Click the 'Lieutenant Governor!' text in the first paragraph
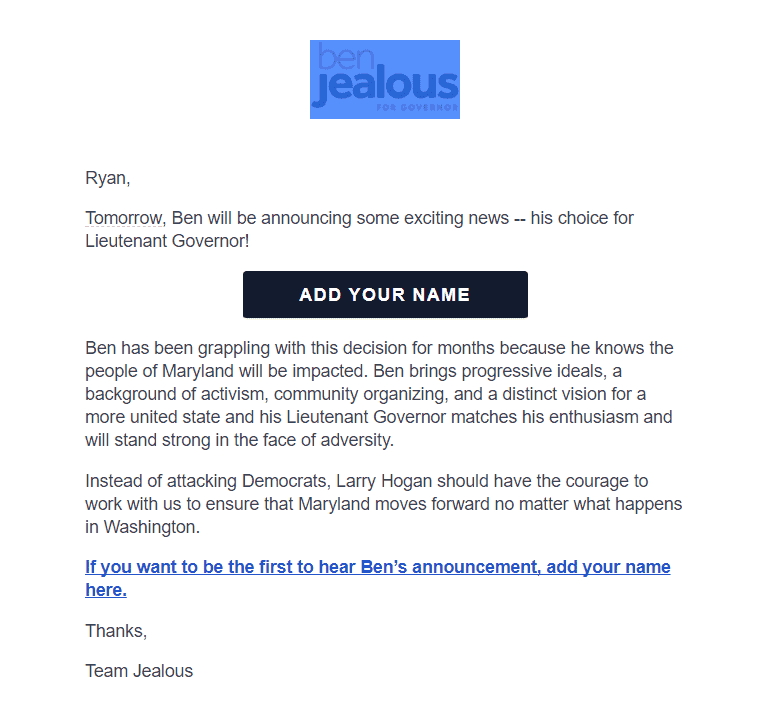 coord(167,241)
